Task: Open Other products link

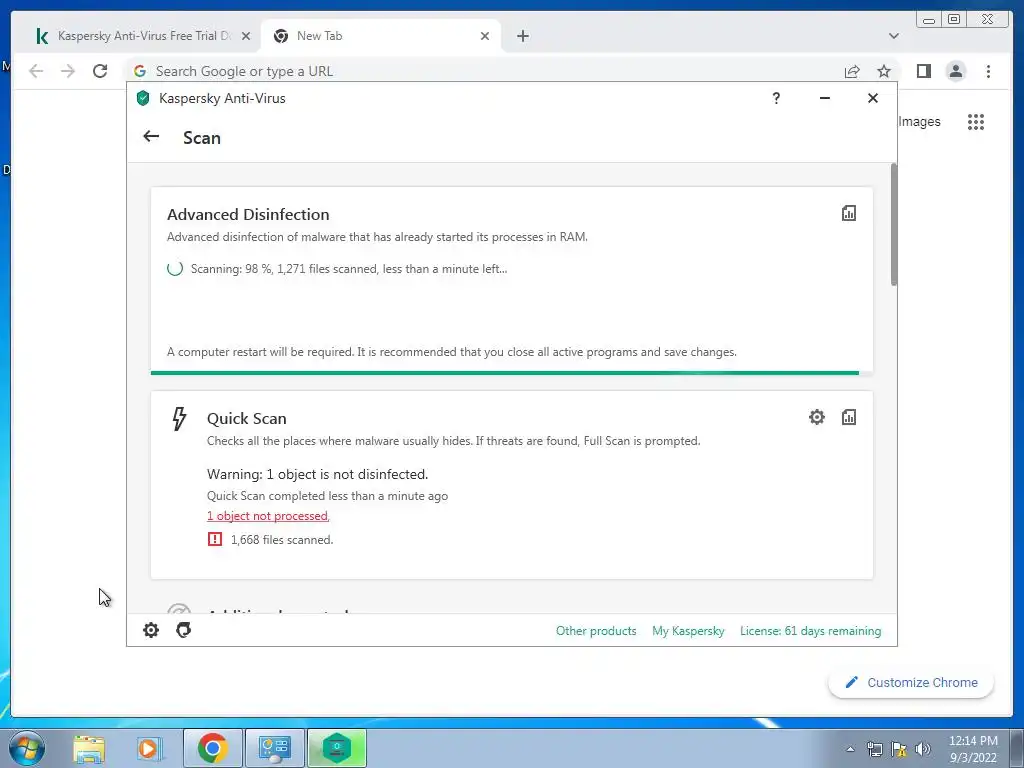Action: (596, 631)
